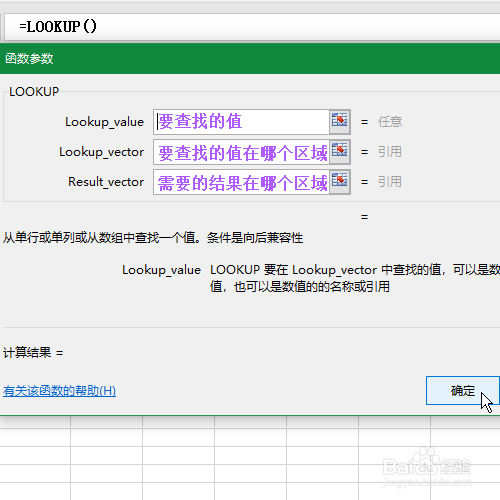Select the Result_vector field label

(x=106, y=182)
